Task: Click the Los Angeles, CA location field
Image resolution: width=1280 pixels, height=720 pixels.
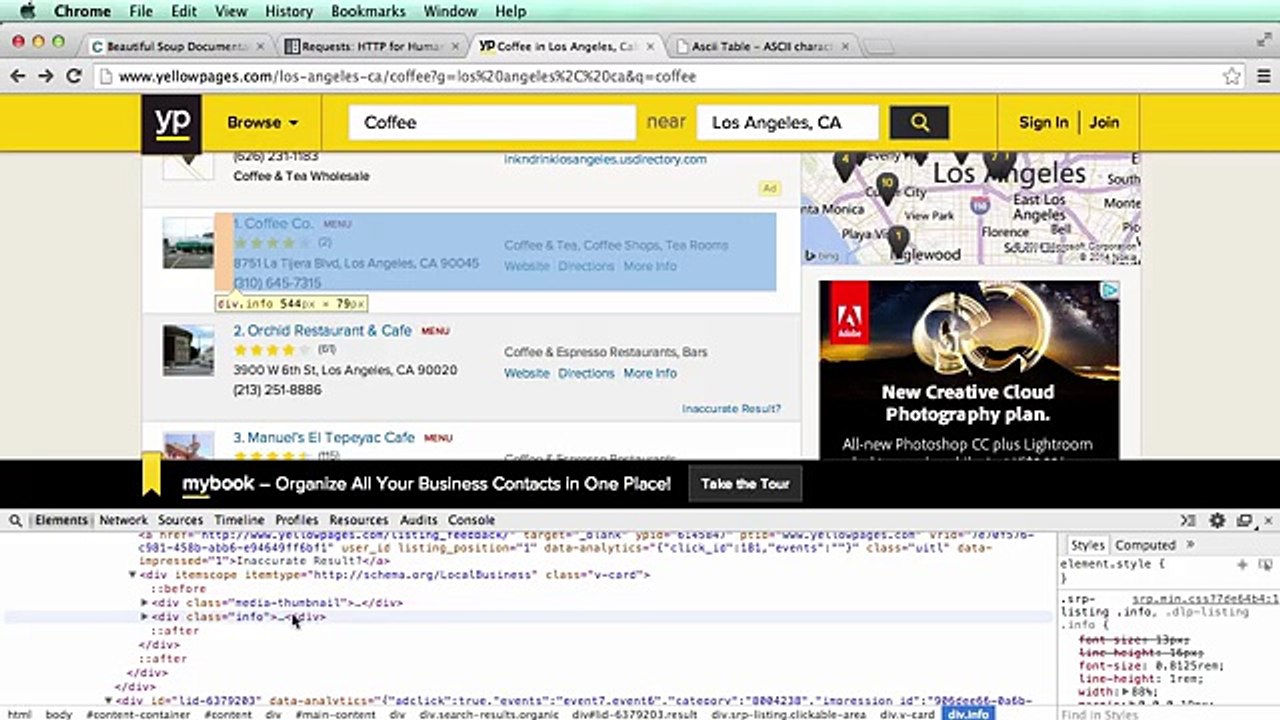Action: click(x=788, y=122)
